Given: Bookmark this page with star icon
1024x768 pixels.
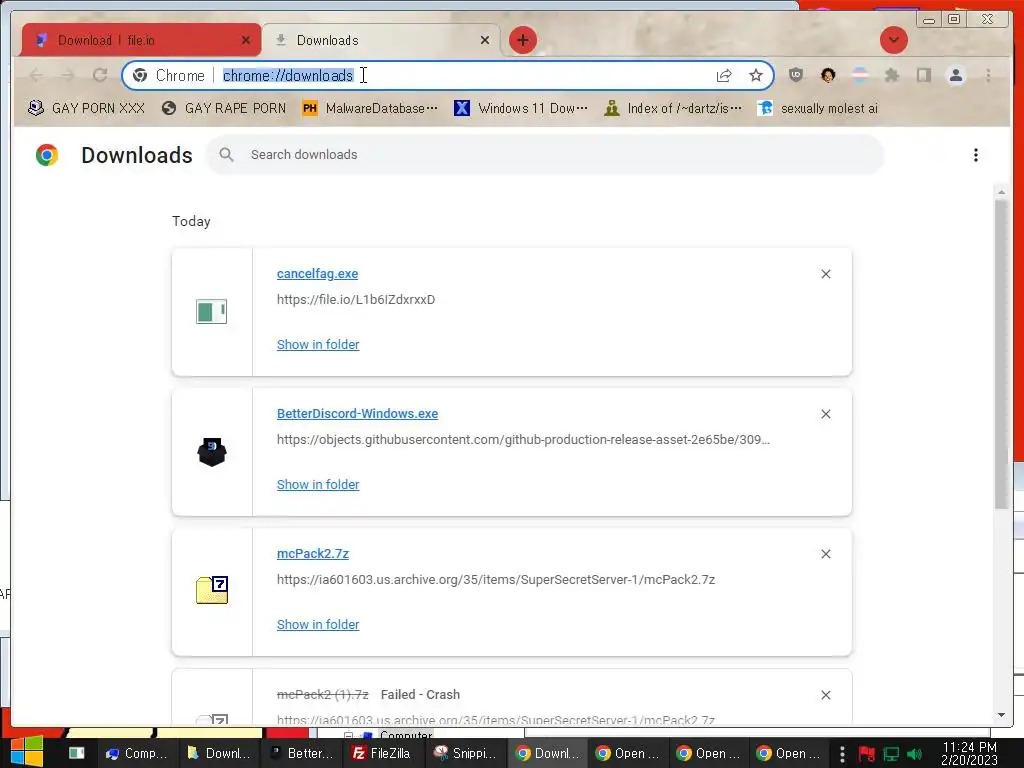Looking at the screenshot, I should (756, 76).
